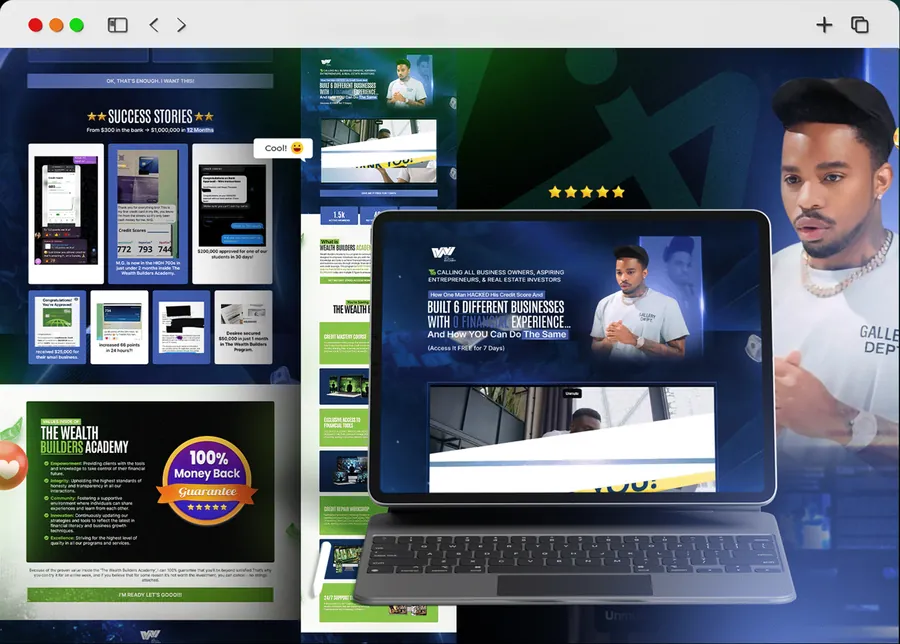
Task: Toggle the browser sidebar icon
Action: (118, 25)
